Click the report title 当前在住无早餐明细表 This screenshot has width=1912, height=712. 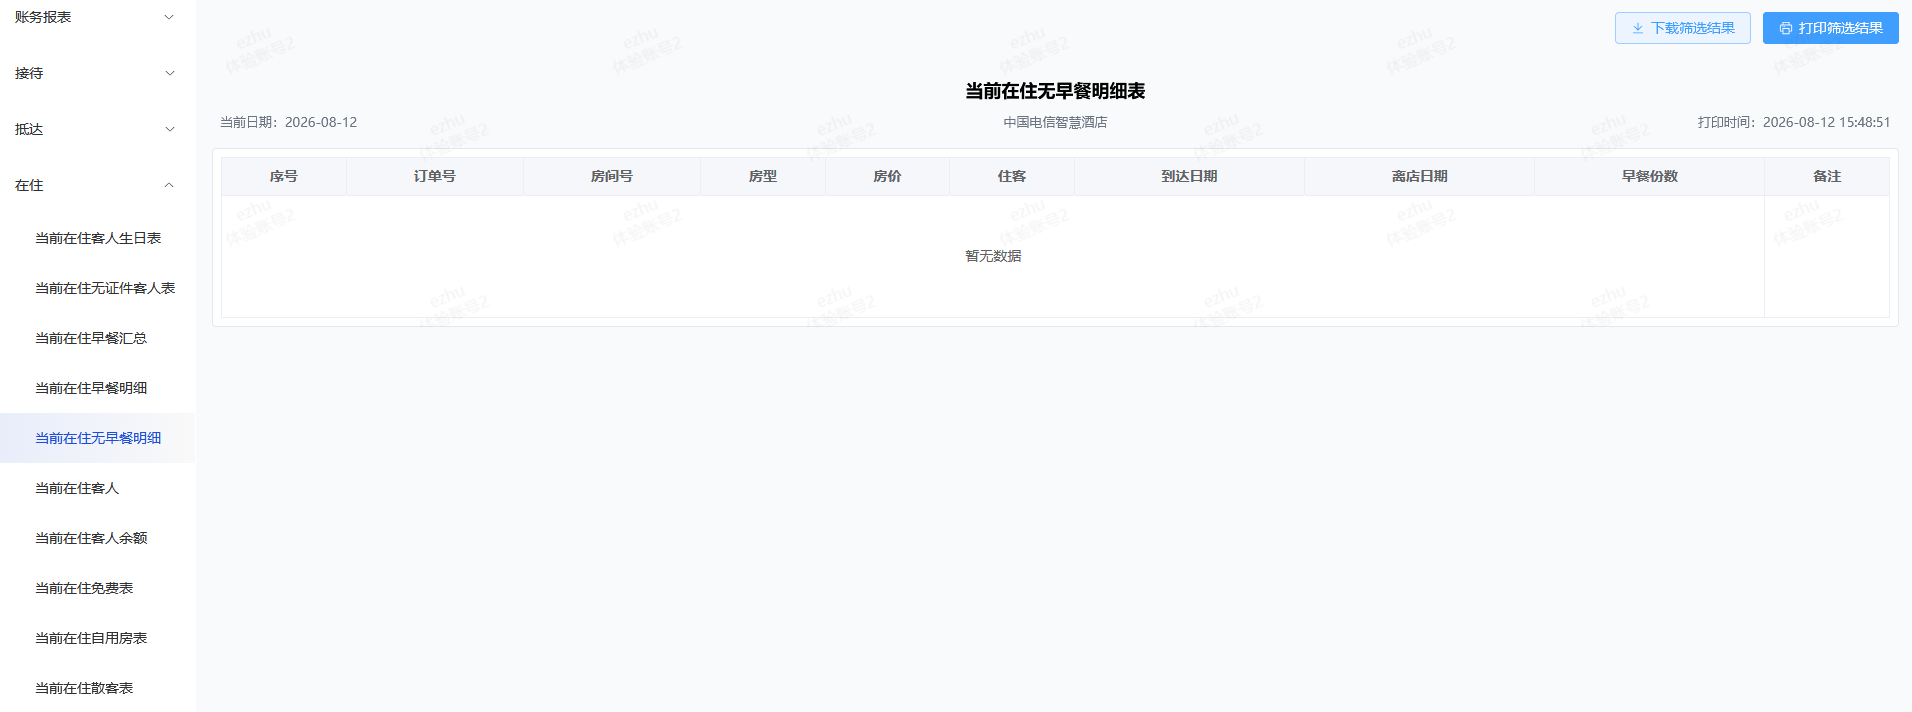point(1055,91)
